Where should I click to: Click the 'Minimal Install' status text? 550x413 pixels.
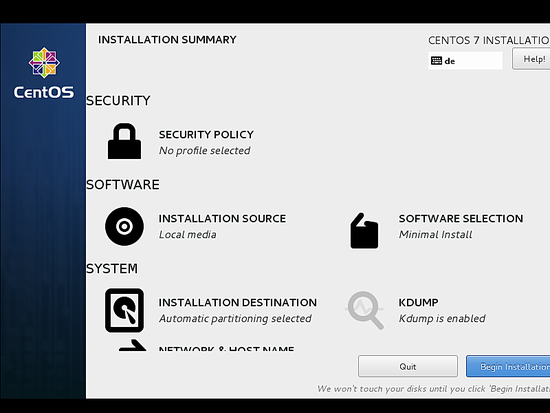[x=435, y=234]
